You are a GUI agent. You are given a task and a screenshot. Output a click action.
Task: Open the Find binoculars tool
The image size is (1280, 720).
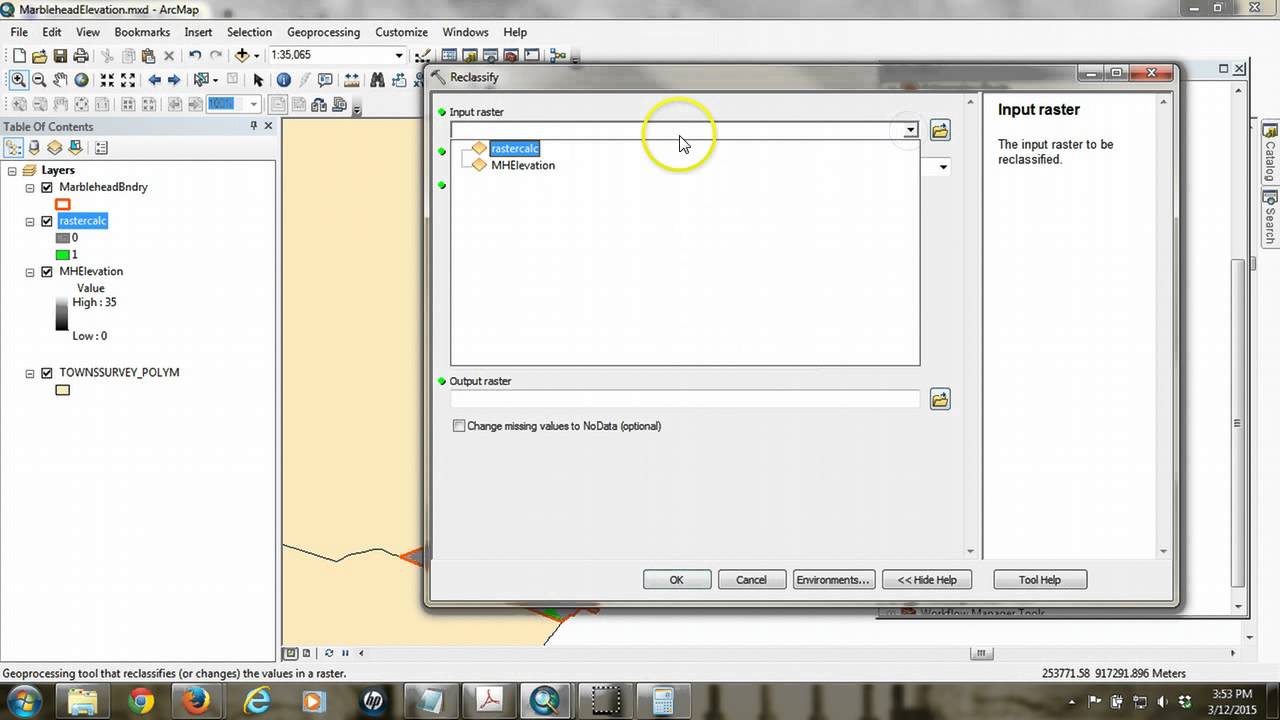(x=377, y=80)
